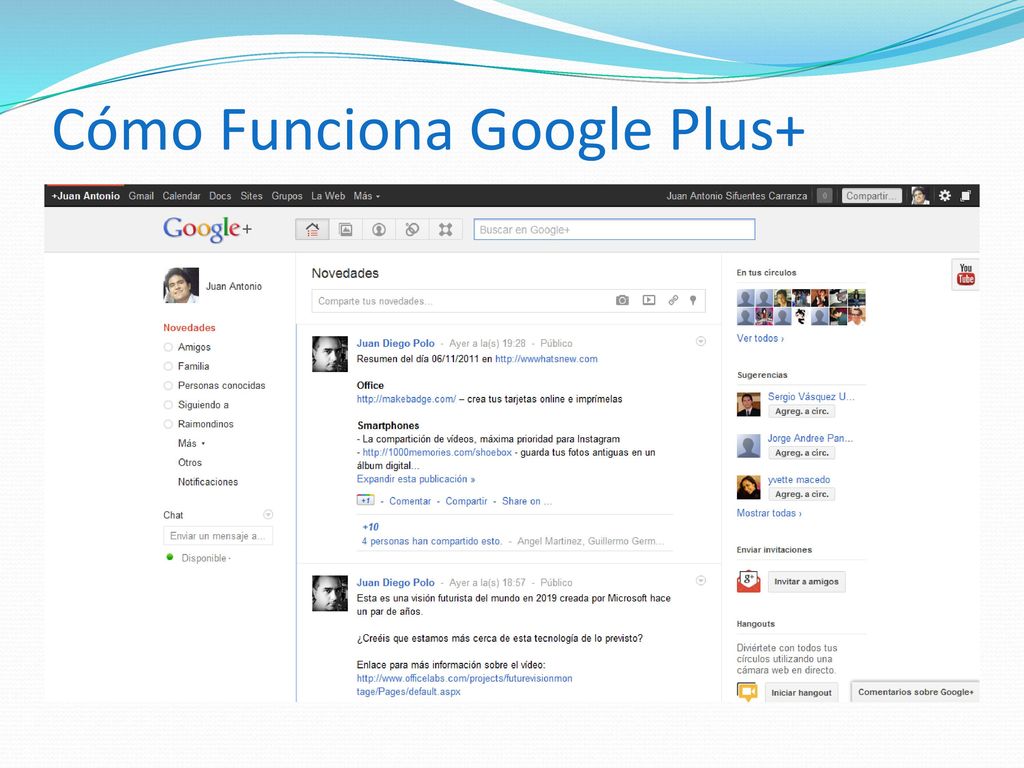This screenshot has width=1024, height=768.
Task: Open Comentarios sobre Google+ button
Action: point(916,692)
